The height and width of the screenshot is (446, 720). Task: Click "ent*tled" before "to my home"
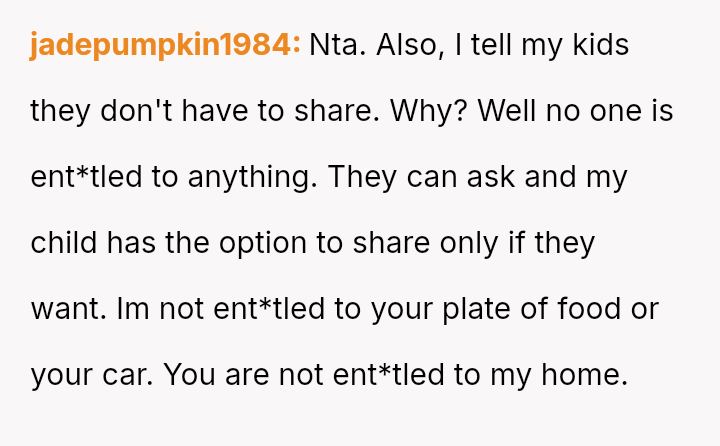(426, 376)
